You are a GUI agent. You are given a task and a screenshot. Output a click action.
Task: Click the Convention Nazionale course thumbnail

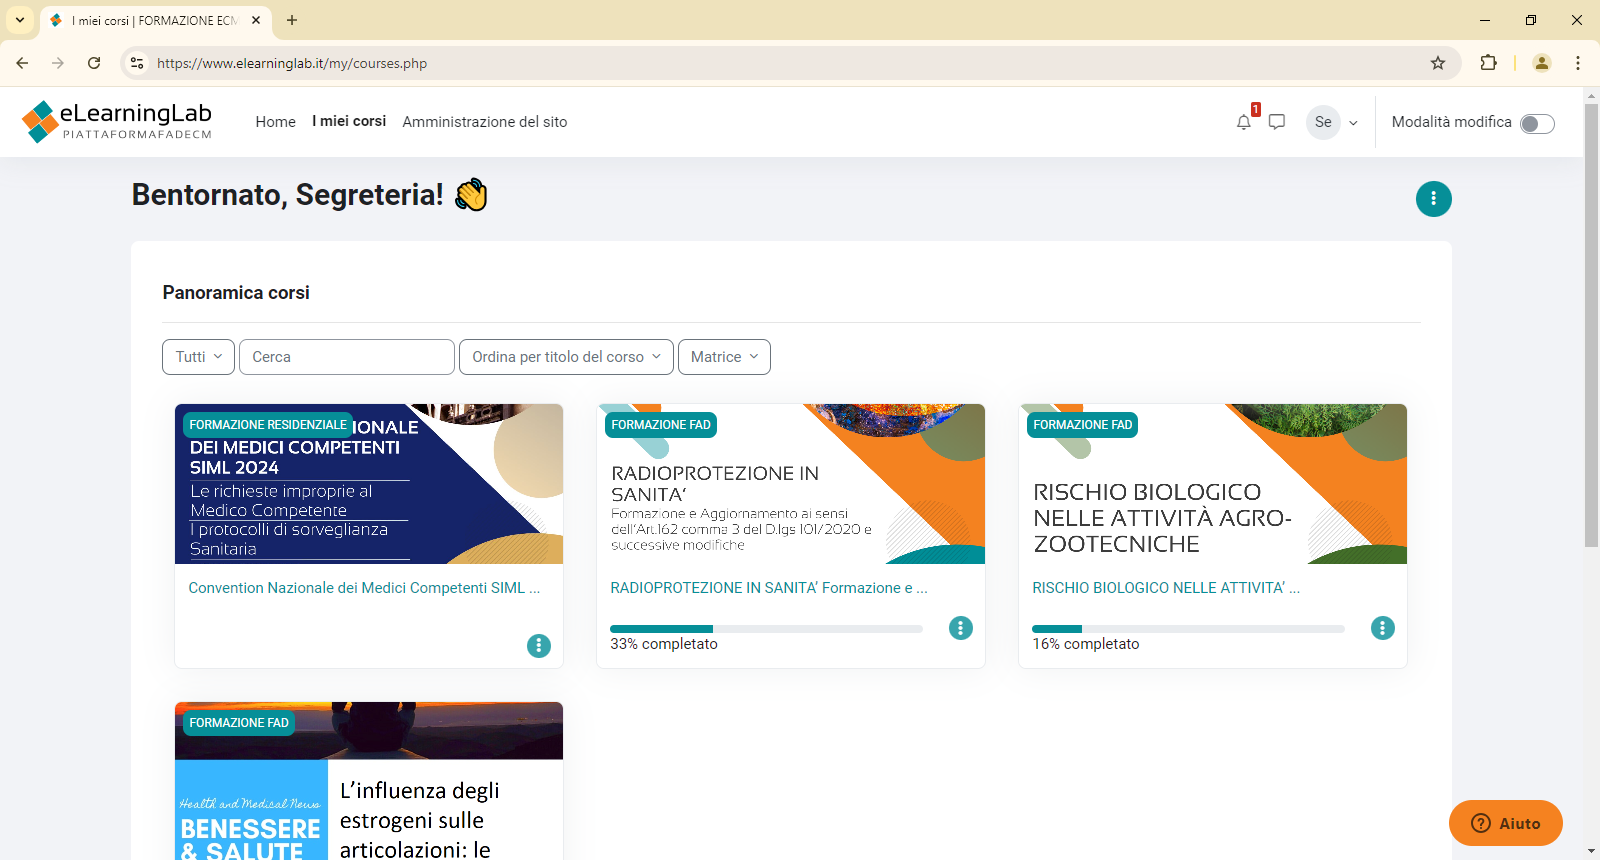(369, 484)
